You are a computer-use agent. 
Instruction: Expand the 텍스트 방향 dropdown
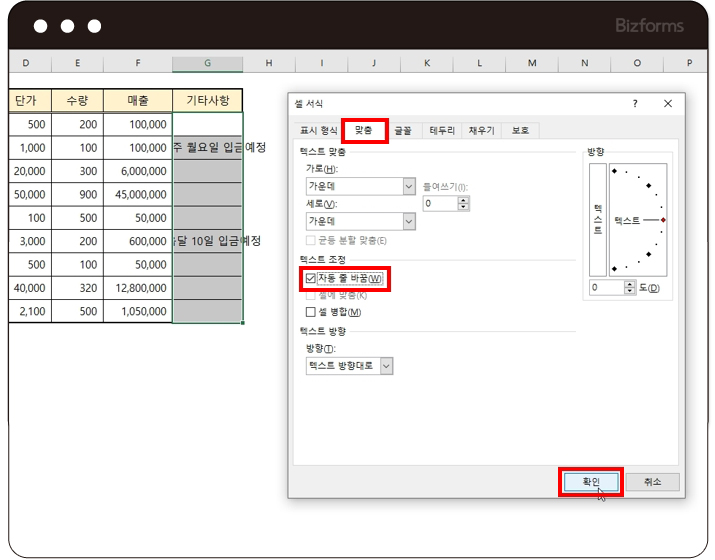click(387, 366)
